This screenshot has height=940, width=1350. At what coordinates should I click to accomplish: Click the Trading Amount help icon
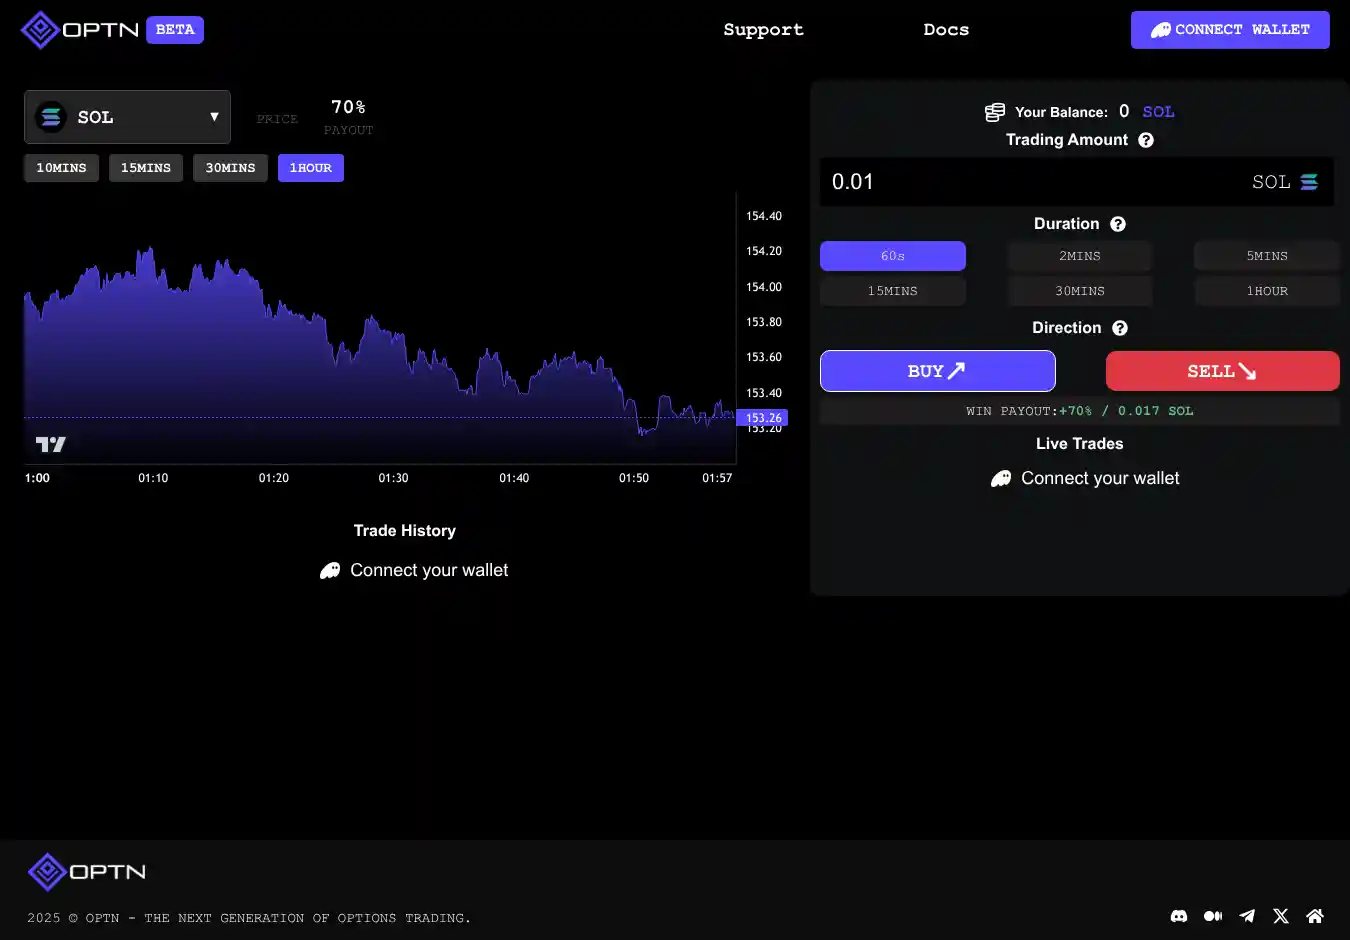[1146, 140]
